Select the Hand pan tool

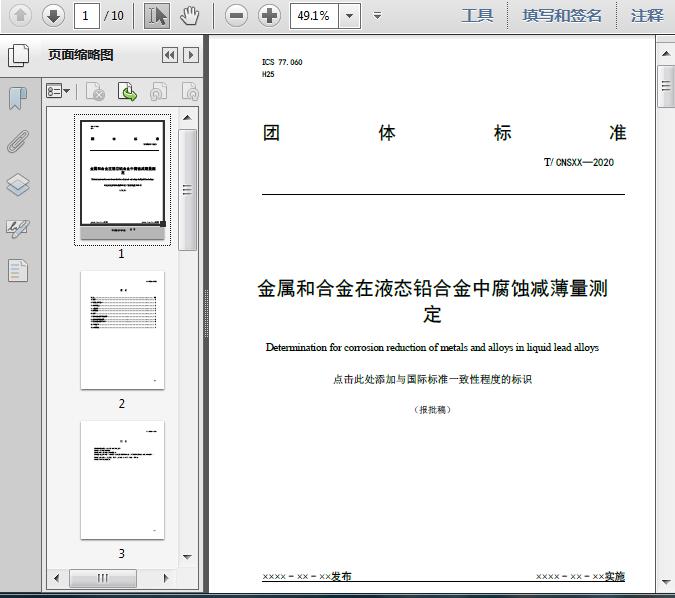(x=190, y=15)
